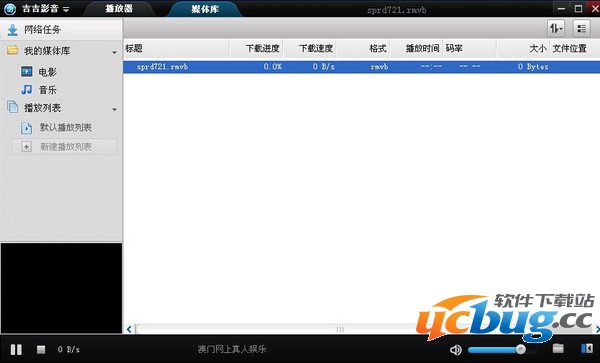This screenshot has height=363, width=600.
Task: Open the 吉吉影音 main menu dropdown
Action: point(66,9)
